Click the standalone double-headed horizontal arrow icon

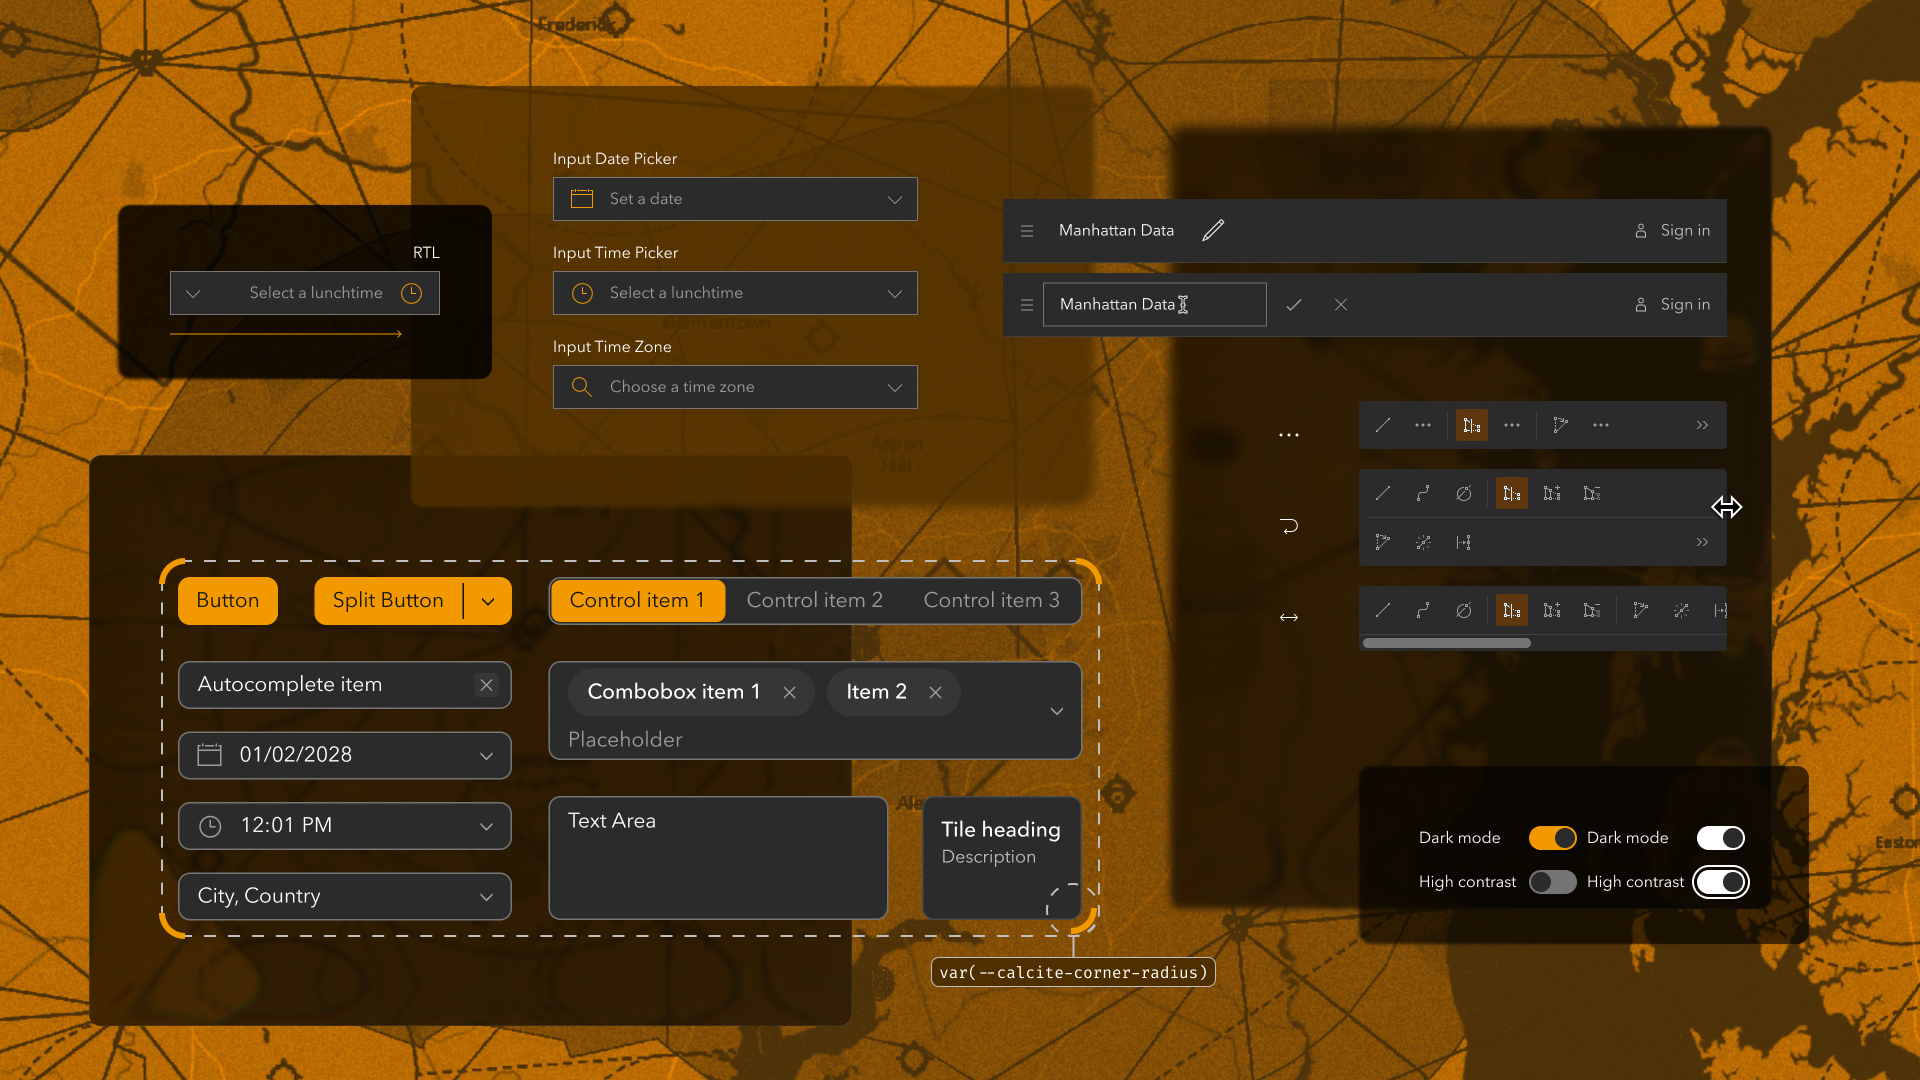[x=1289, y=618]
